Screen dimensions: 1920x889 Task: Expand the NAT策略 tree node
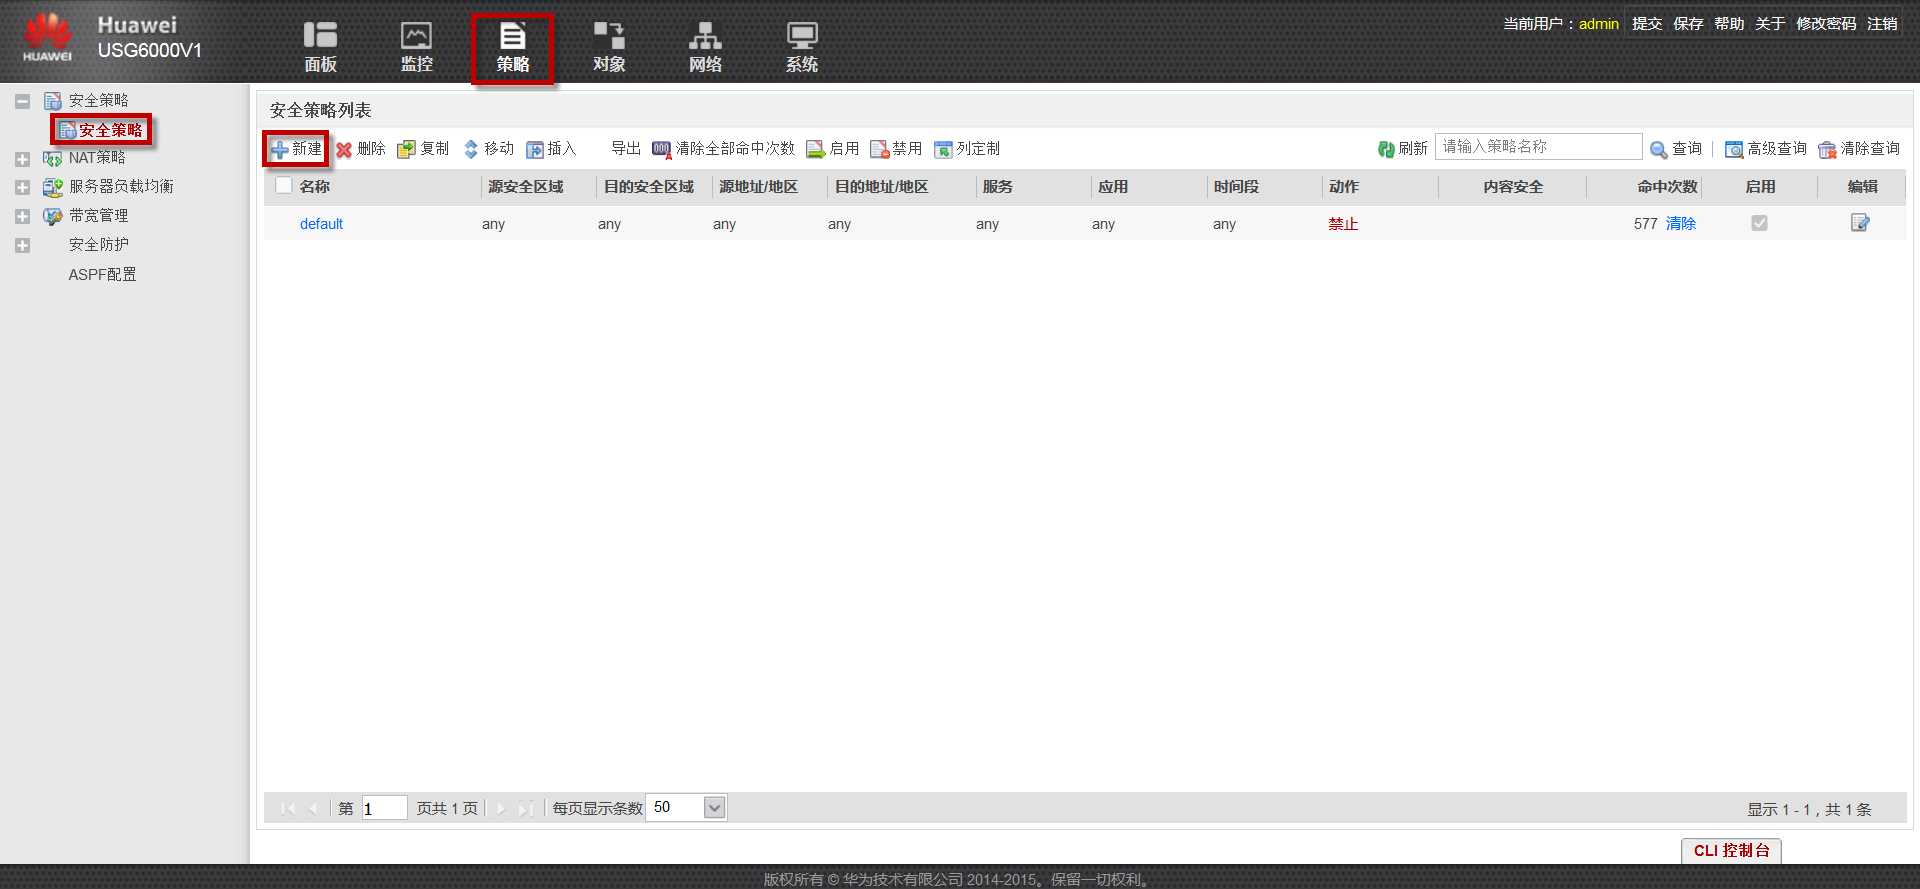coord(22,159)
